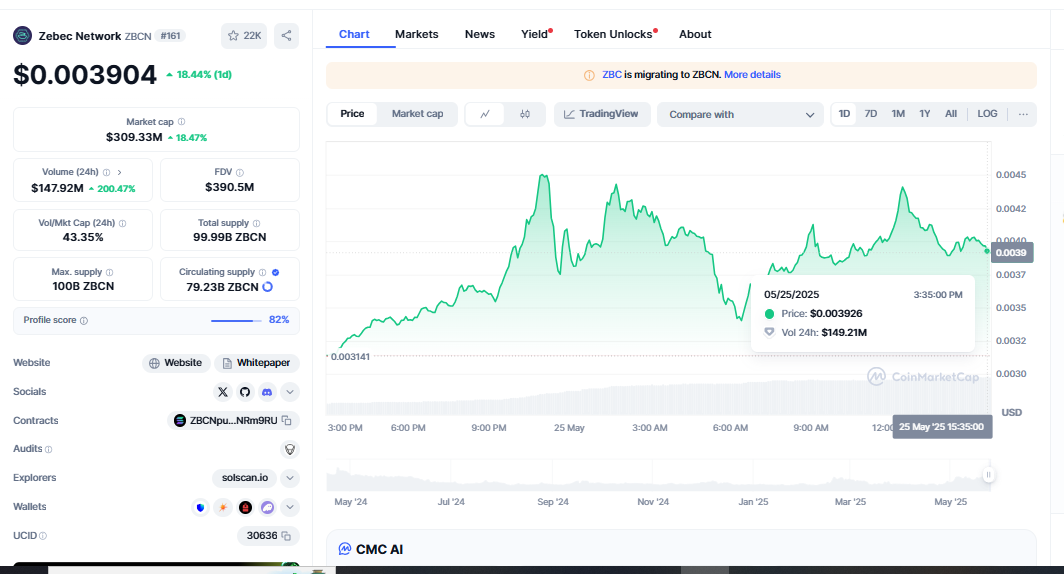Copy the ZBCNpu...NRm9RU contract address

[x=286, y=421]
